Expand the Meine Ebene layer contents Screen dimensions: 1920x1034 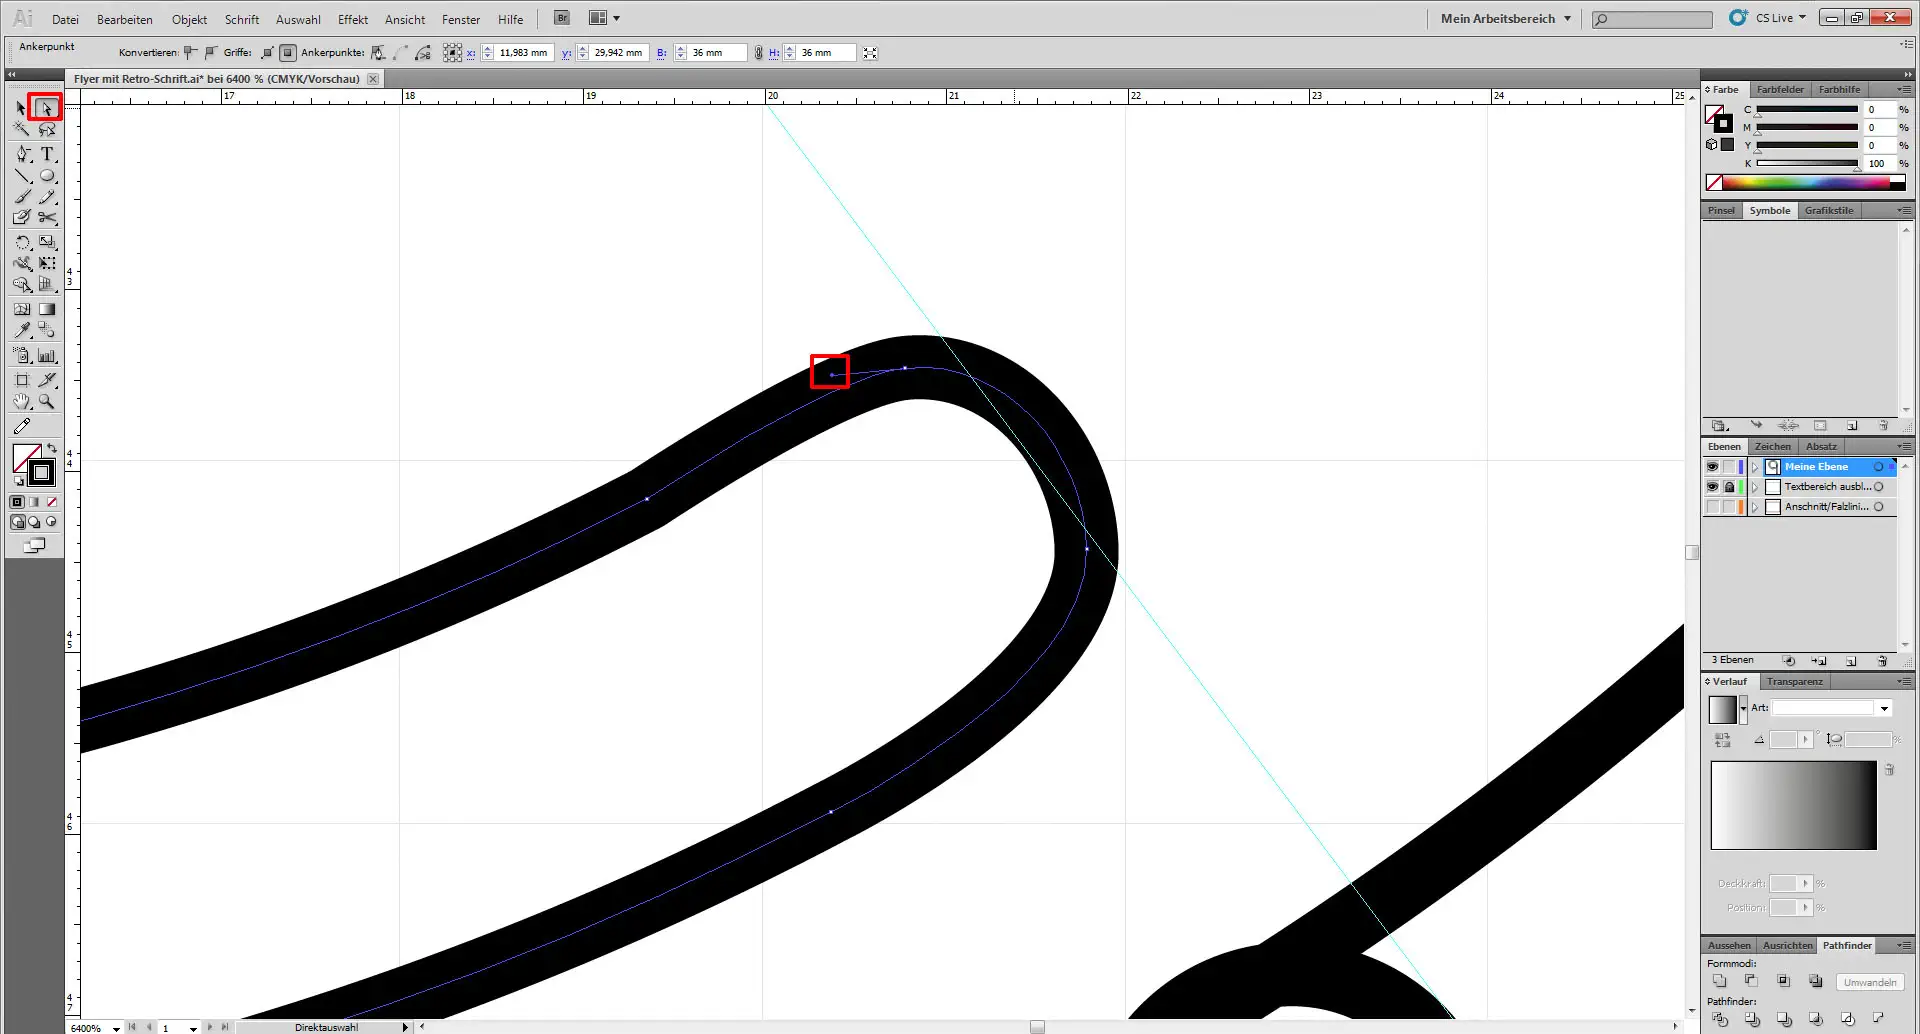click(1755, 467)
